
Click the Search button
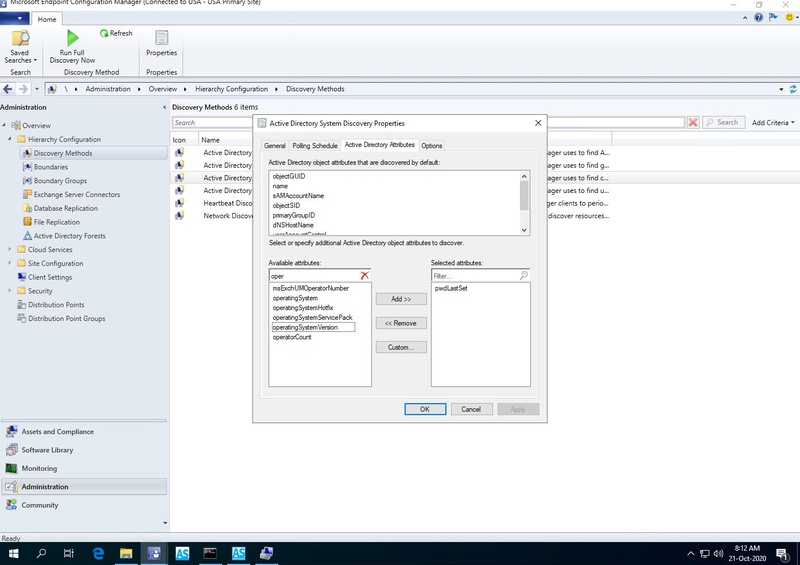click(723, 122)
